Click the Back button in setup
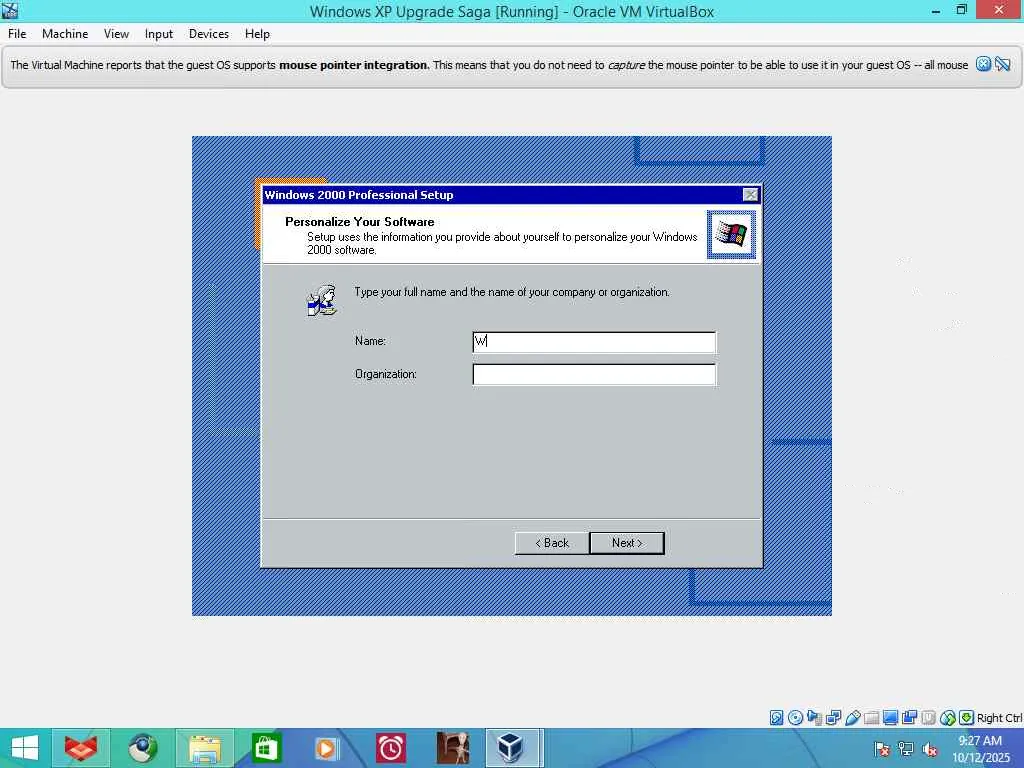Viewport: 1024px width, 768px height. [x=552, y=543]
